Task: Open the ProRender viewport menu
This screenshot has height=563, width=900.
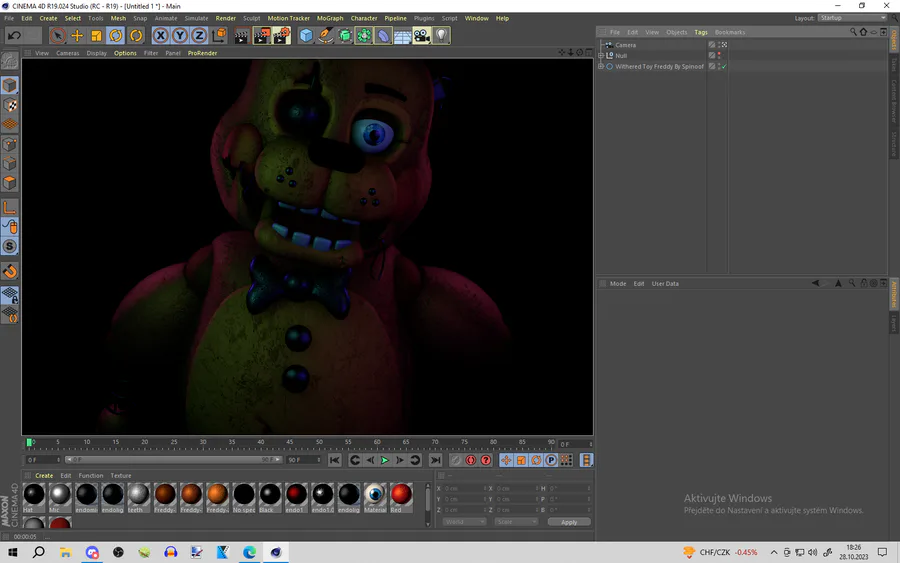Action: [203, 53]
